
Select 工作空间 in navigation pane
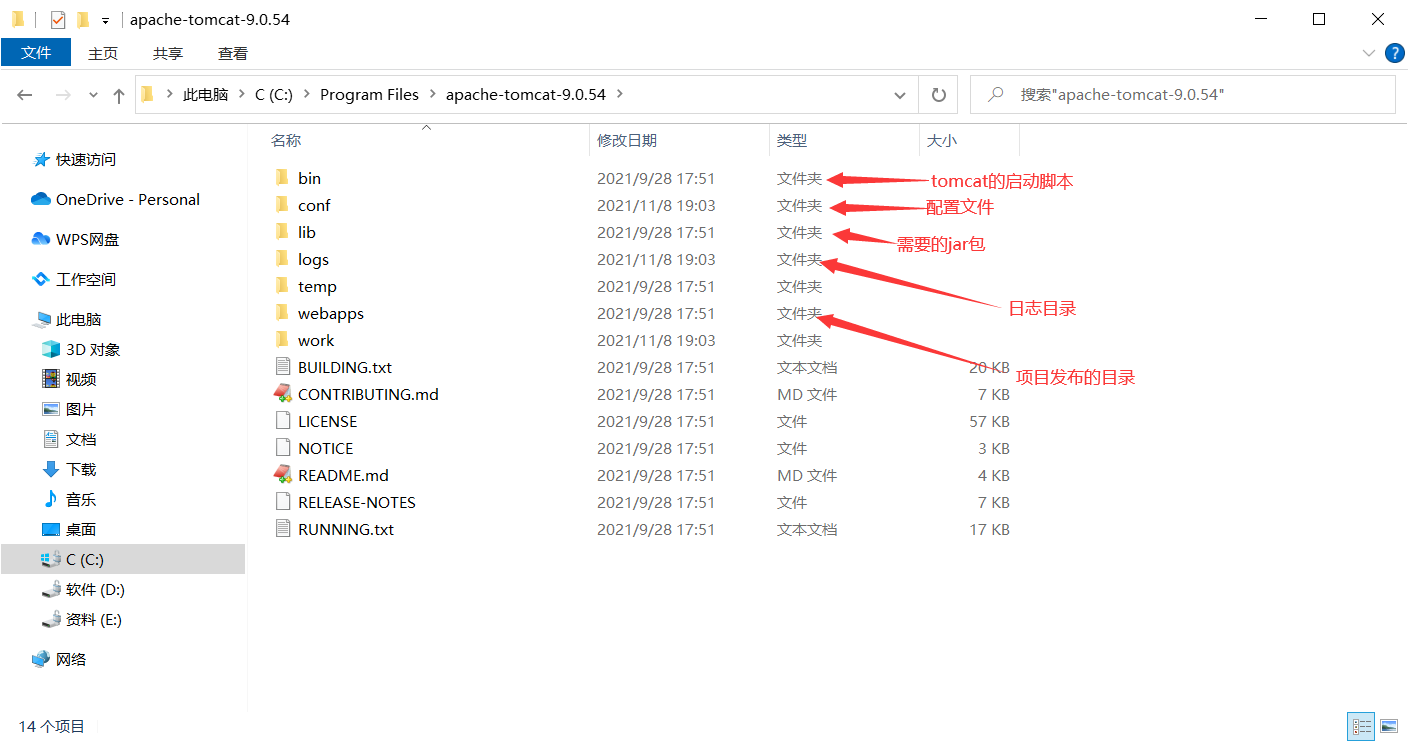coord(86,279)
